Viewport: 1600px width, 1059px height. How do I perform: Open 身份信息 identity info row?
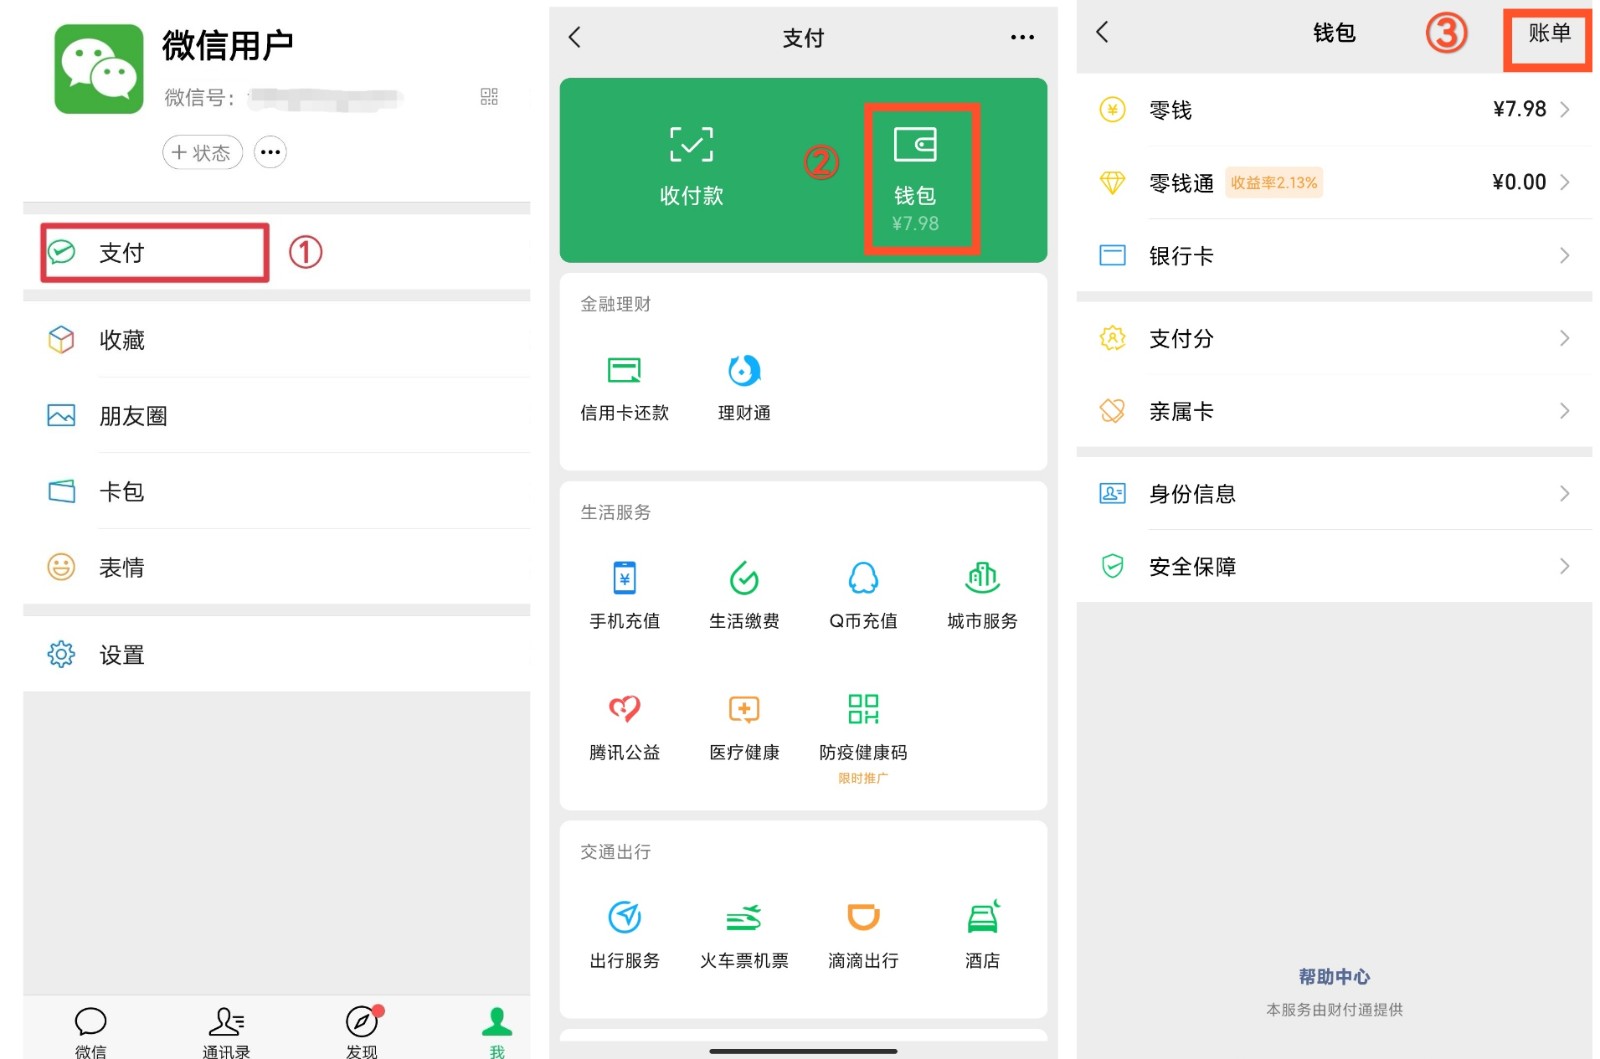pyautogui.click(x=1334, y=493)
